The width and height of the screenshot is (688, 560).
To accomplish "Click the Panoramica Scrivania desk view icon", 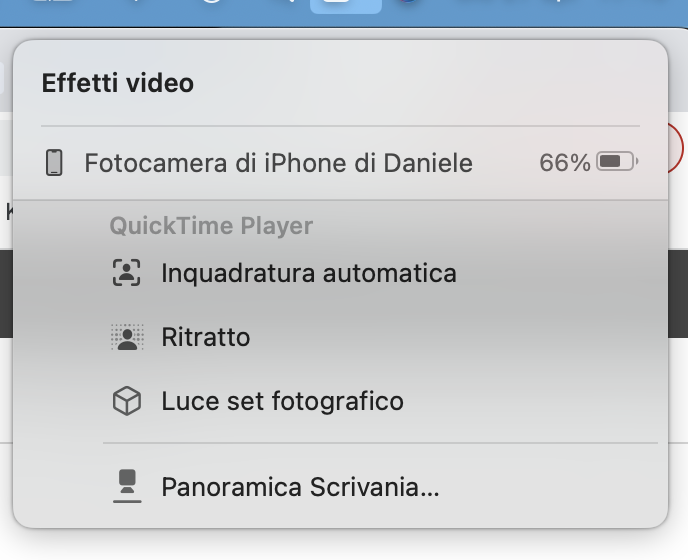I will 126,487.
